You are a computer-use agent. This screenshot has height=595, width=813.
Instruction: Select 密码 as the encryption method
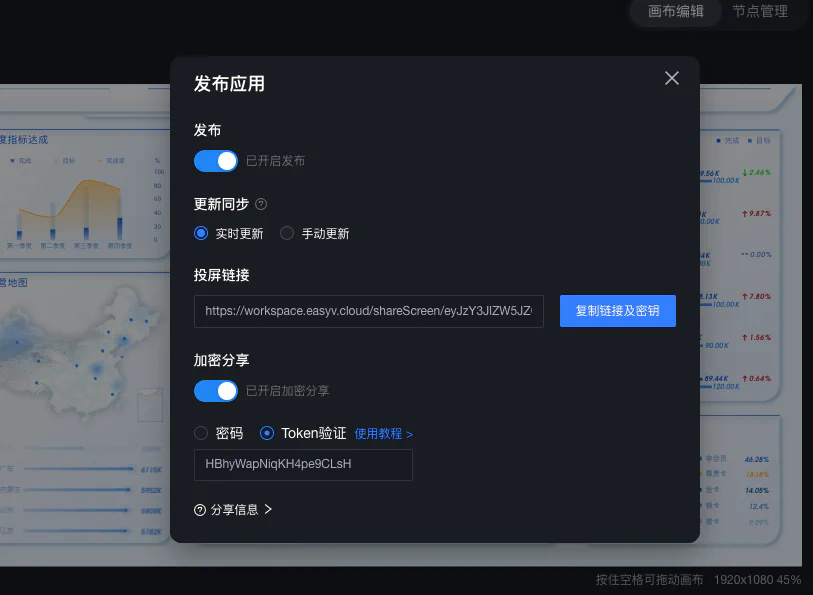(x=201, y=433)
